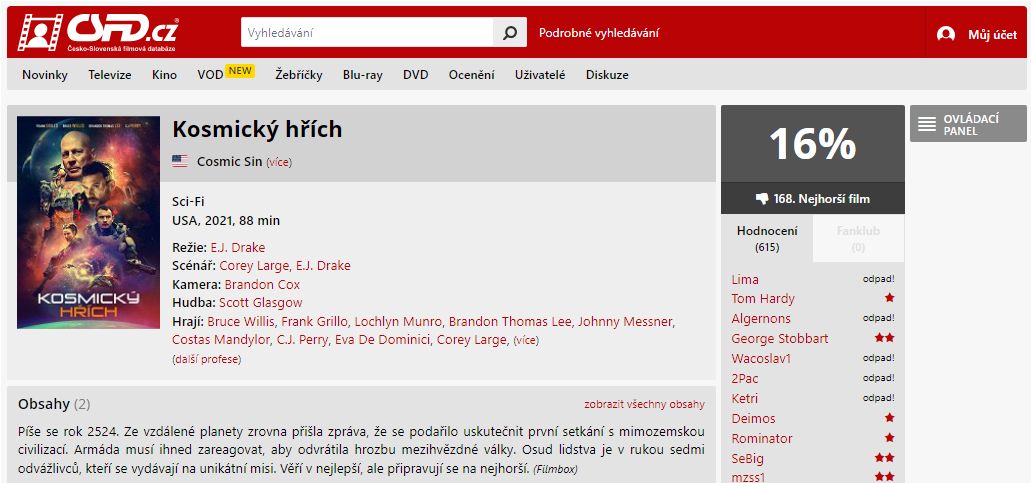
Task: Open the Novinky menu
Action: click(45, 74)
